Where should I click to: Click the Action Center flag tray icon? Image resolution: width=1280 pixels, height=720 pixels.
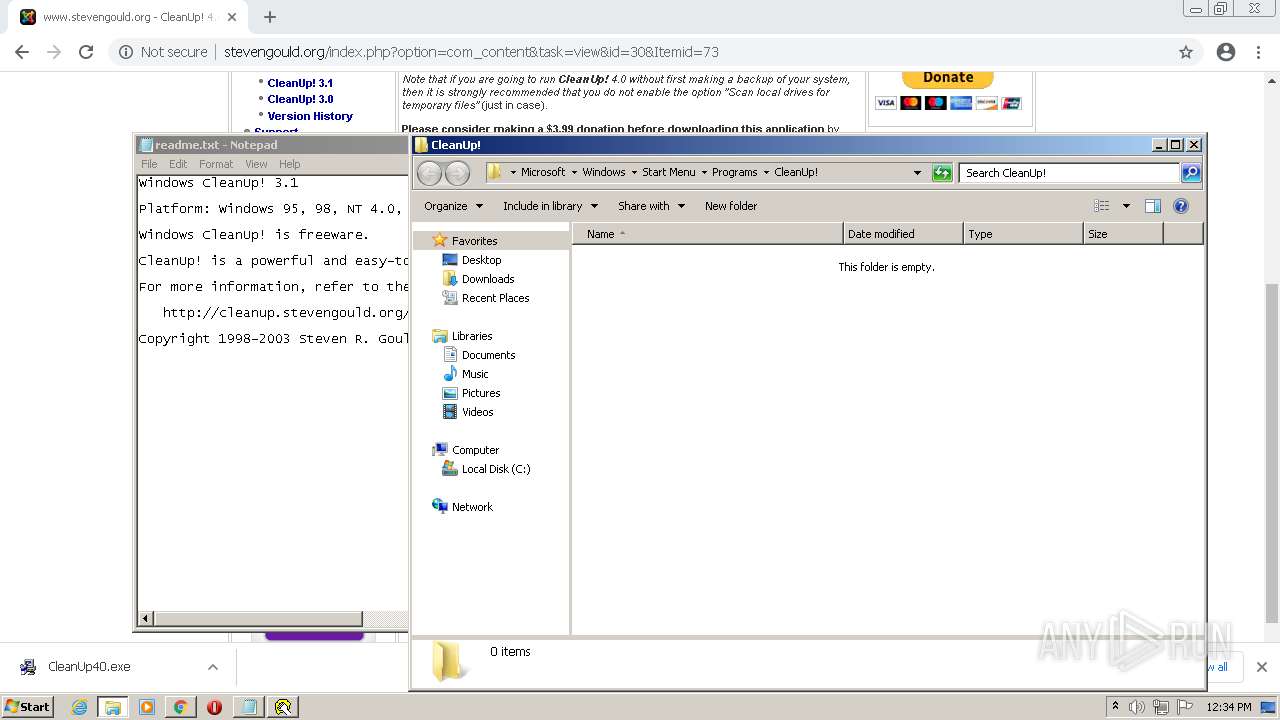tap(1185, 707)
